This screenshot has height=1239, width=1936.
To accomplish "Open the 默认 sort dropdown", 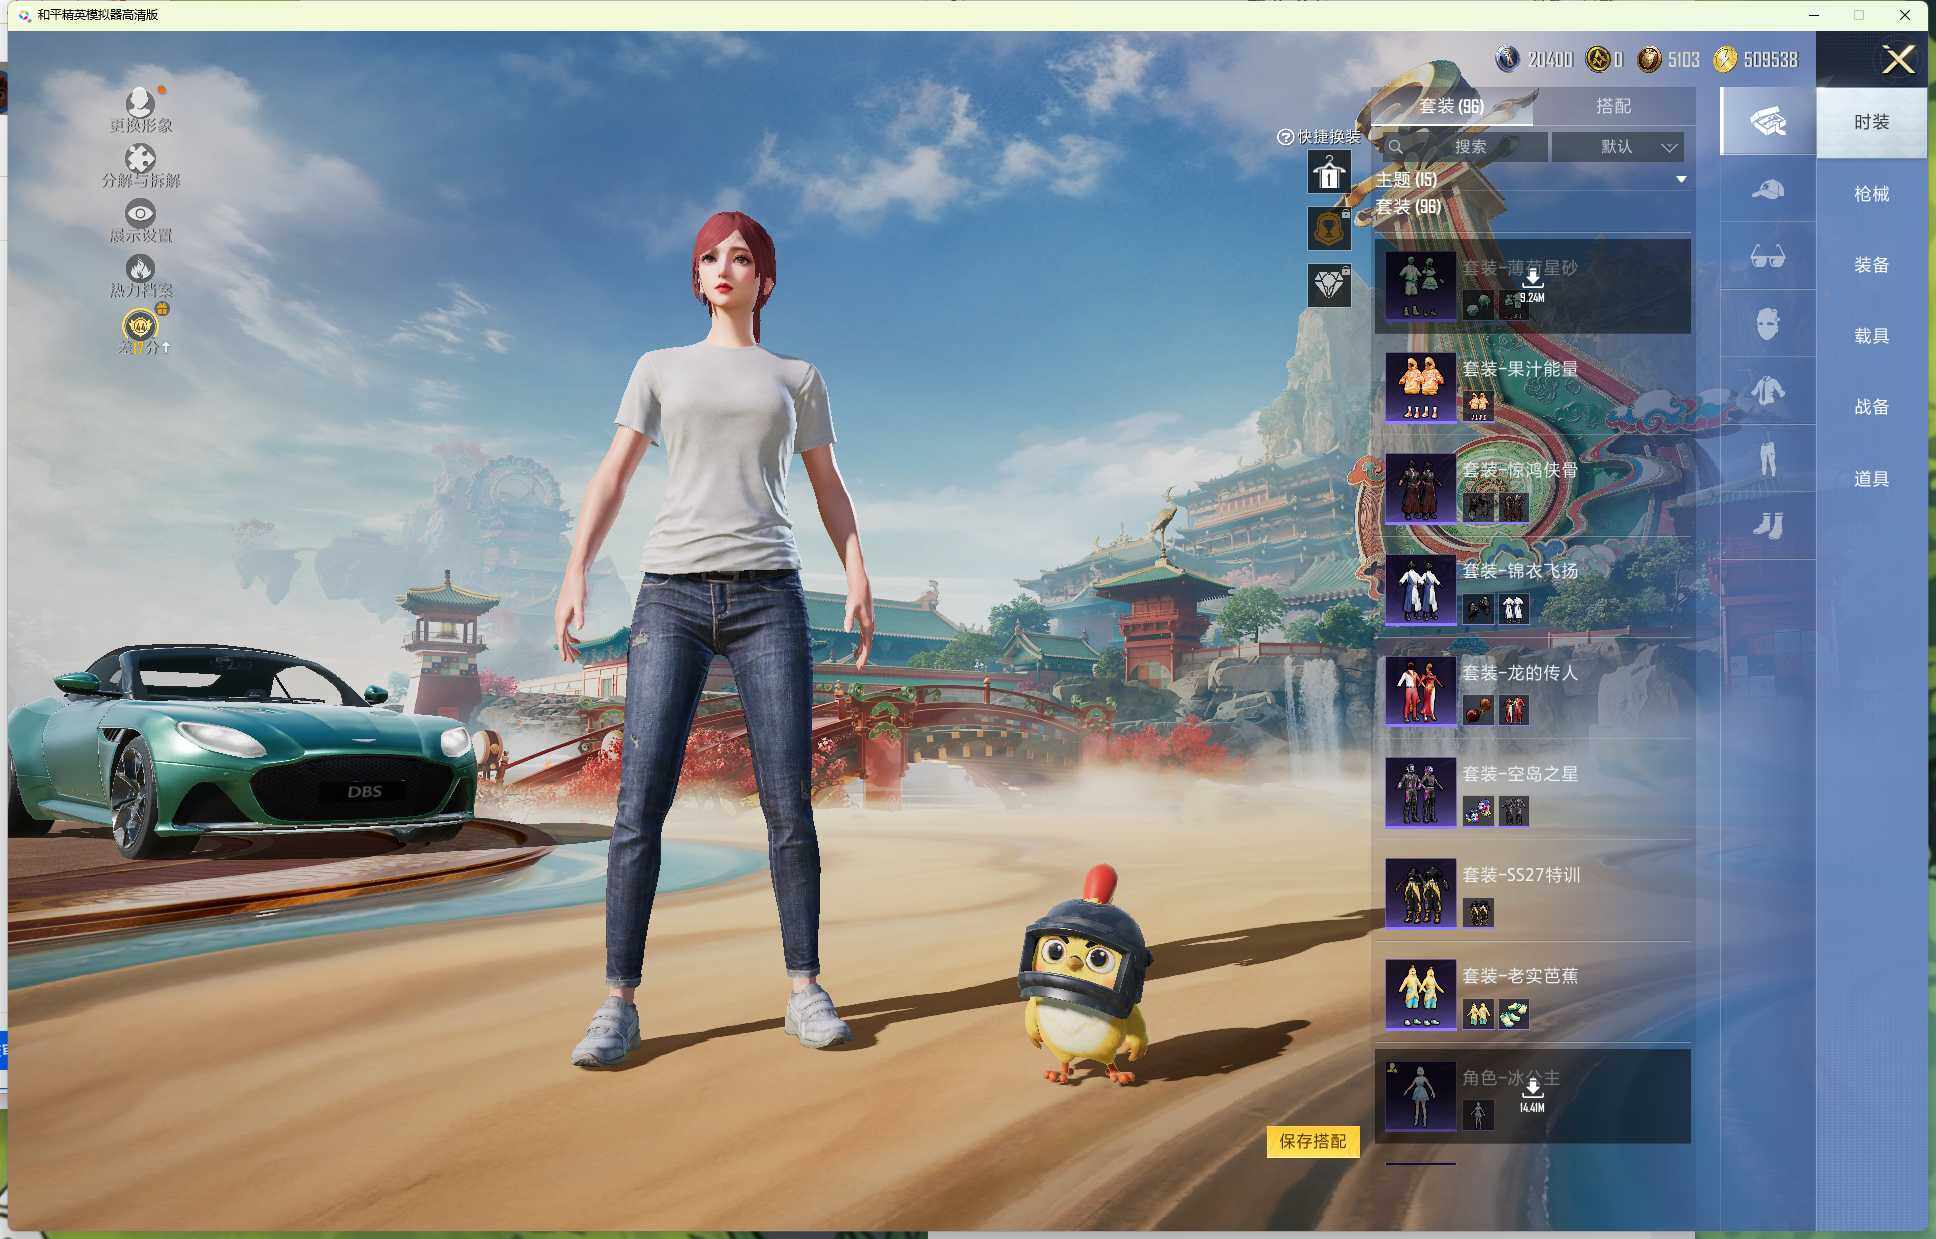I will (1617, 147).
